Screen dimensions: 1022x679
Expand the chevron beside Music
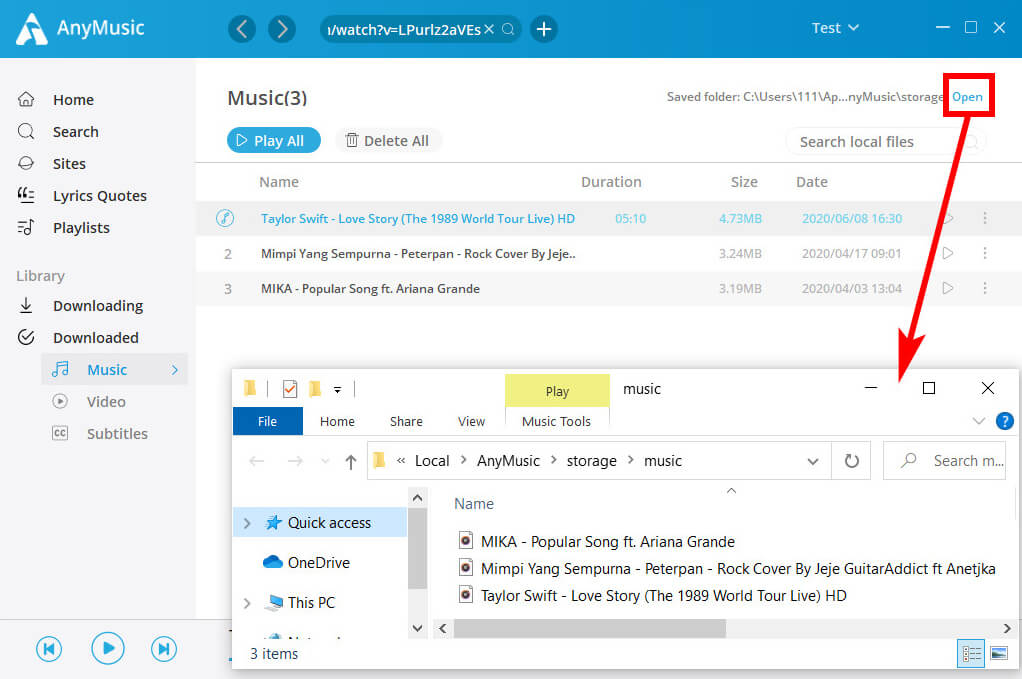point(175,370)
